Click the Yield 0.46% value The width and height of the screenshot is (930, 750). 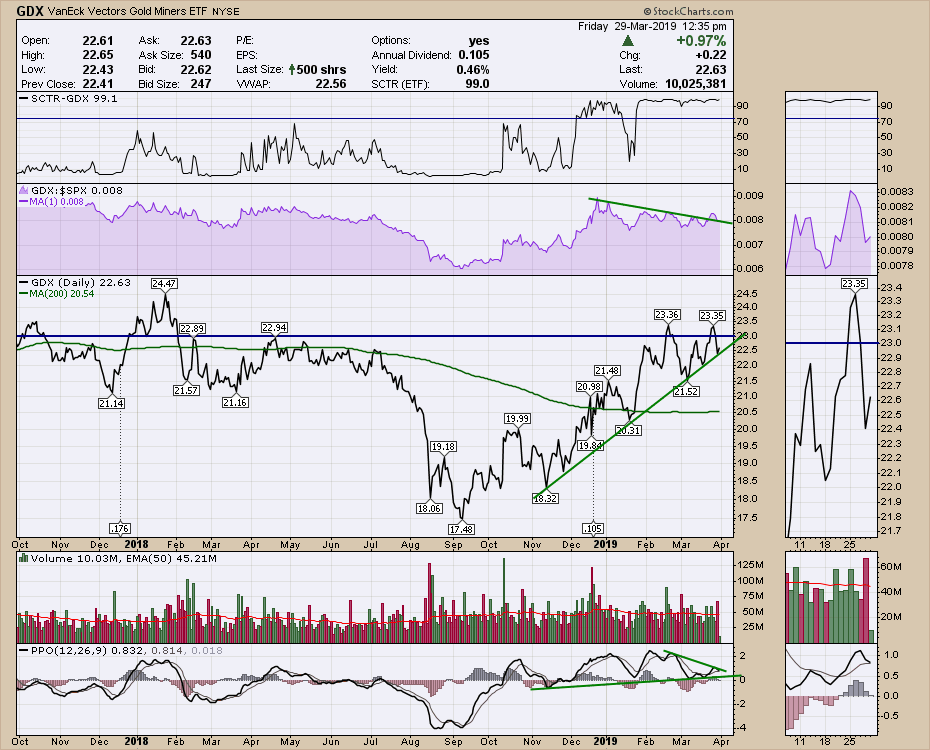coord(473,69)
